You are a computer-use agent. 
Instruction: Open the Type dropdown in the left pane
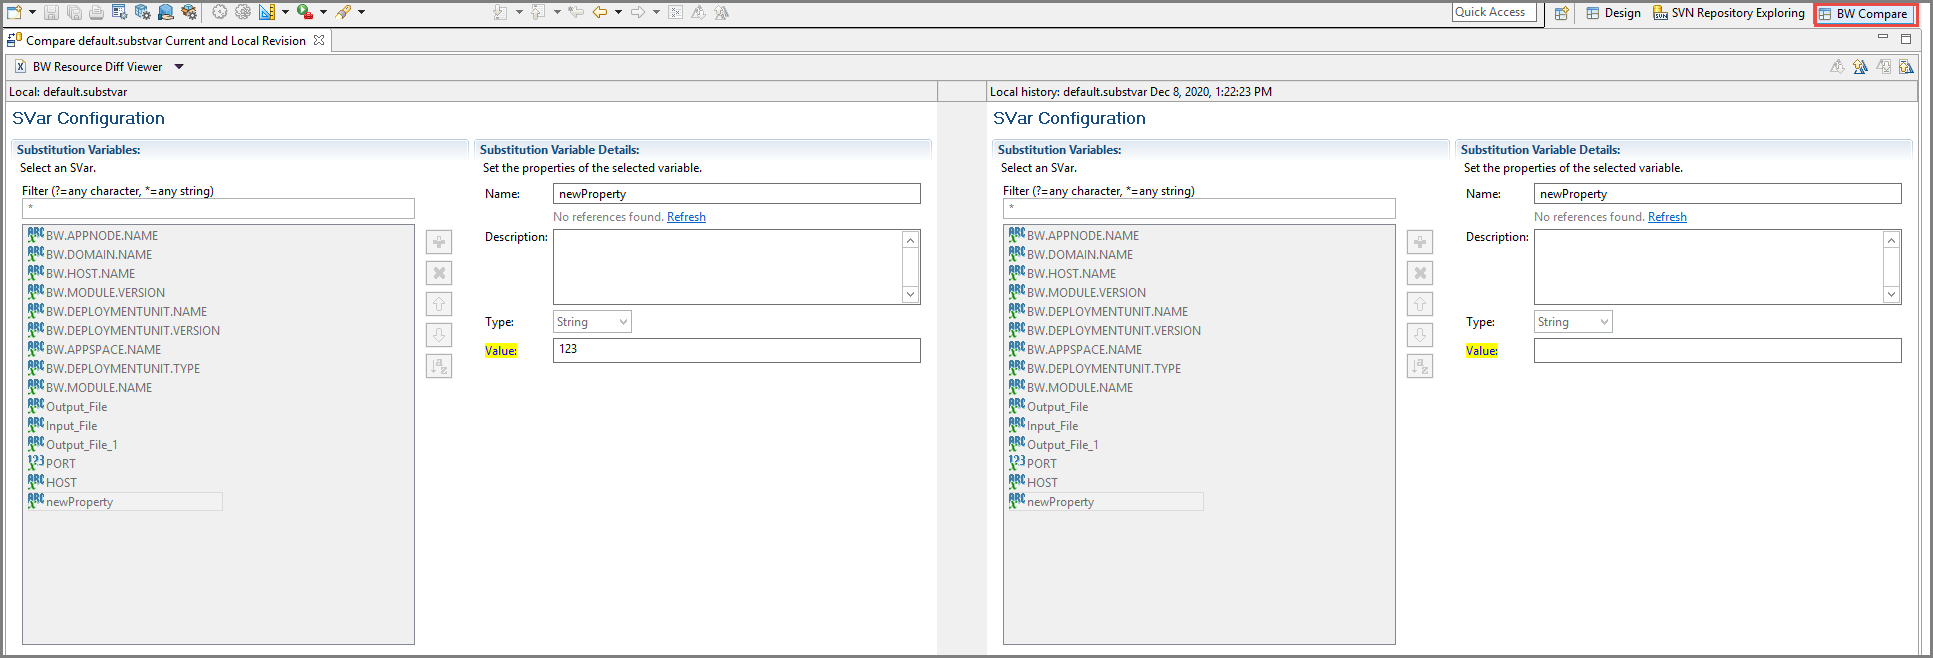592,322
